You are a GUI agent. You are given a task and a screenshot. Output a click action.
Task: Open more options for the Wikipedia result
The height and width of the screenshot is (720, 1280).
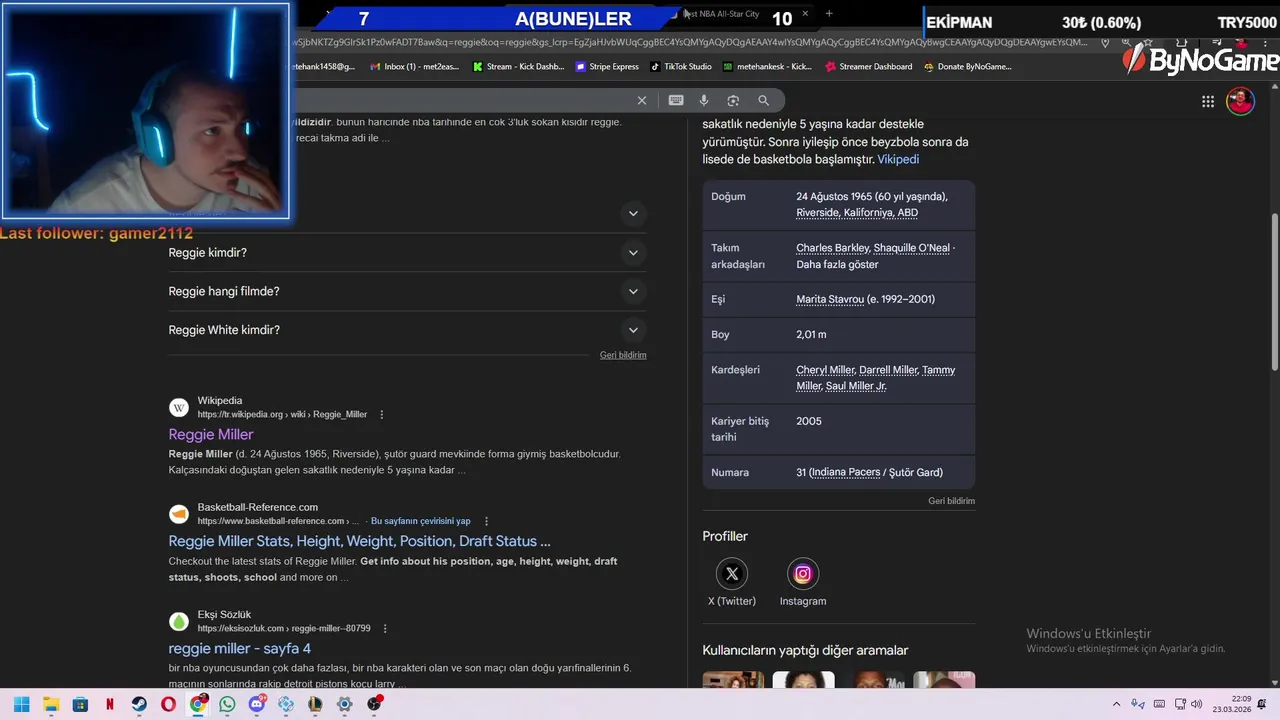coord(381,414)
